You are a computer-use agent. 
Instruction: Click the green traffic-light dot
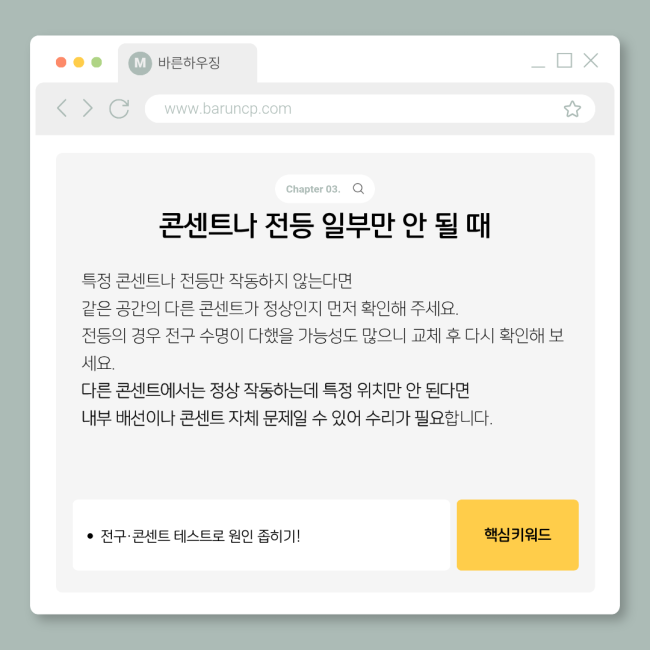coord(97,62)
